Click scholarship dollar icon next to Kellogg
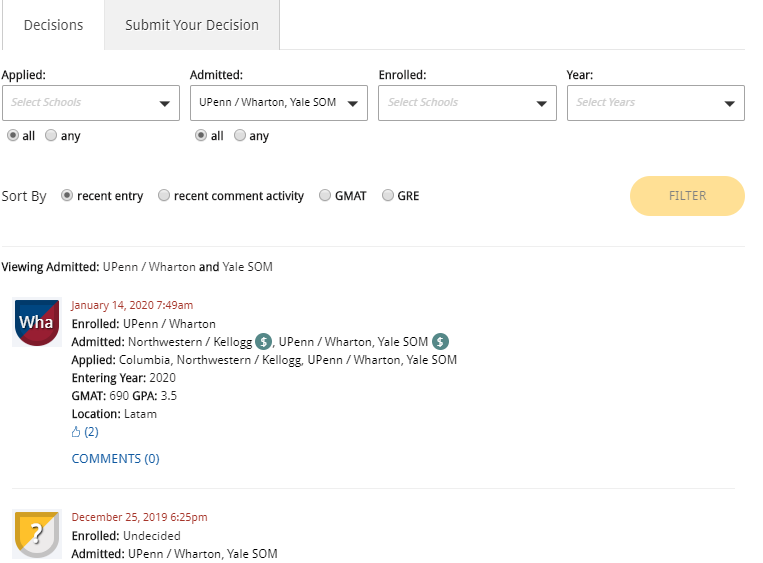 [x=263, y=342]
